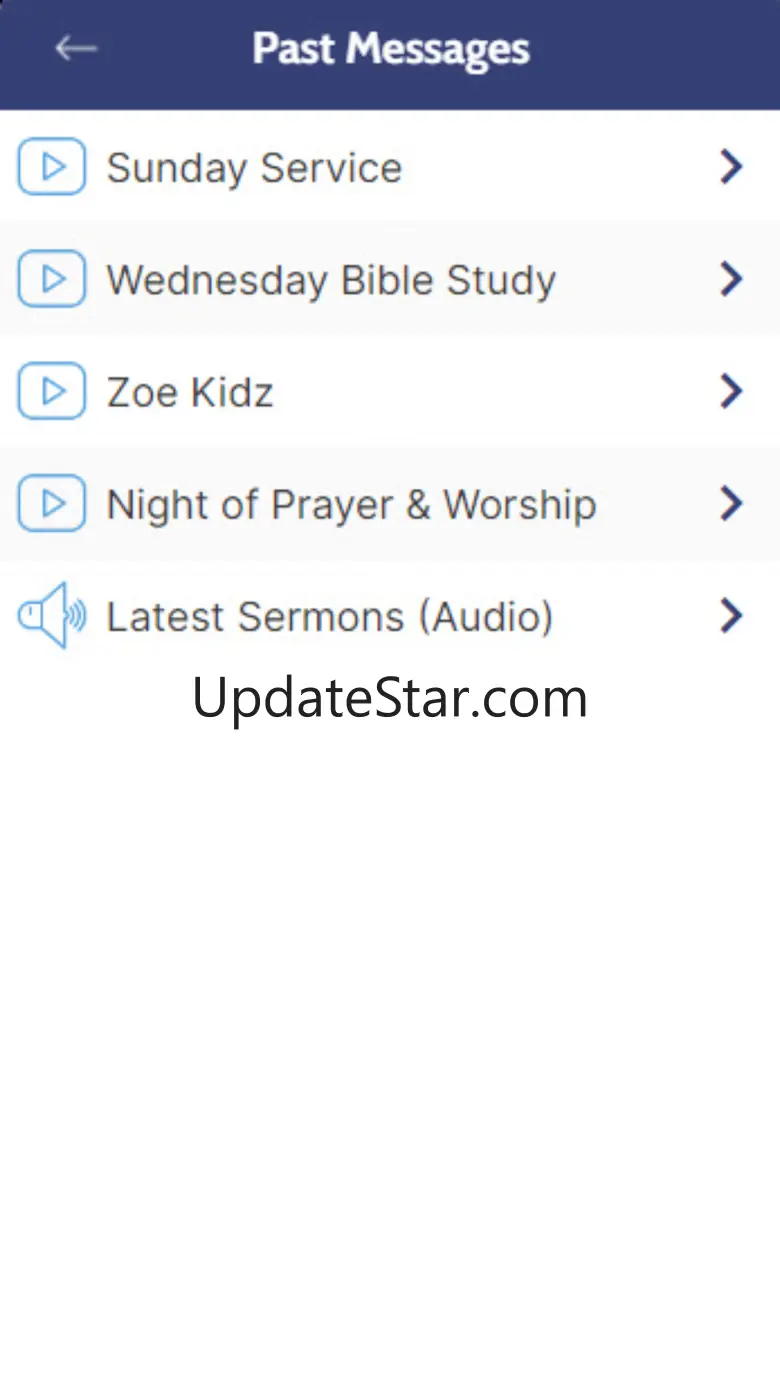
Task: Expand Wednesday Bible Study via chevron arrow
Action: [731, 279]
